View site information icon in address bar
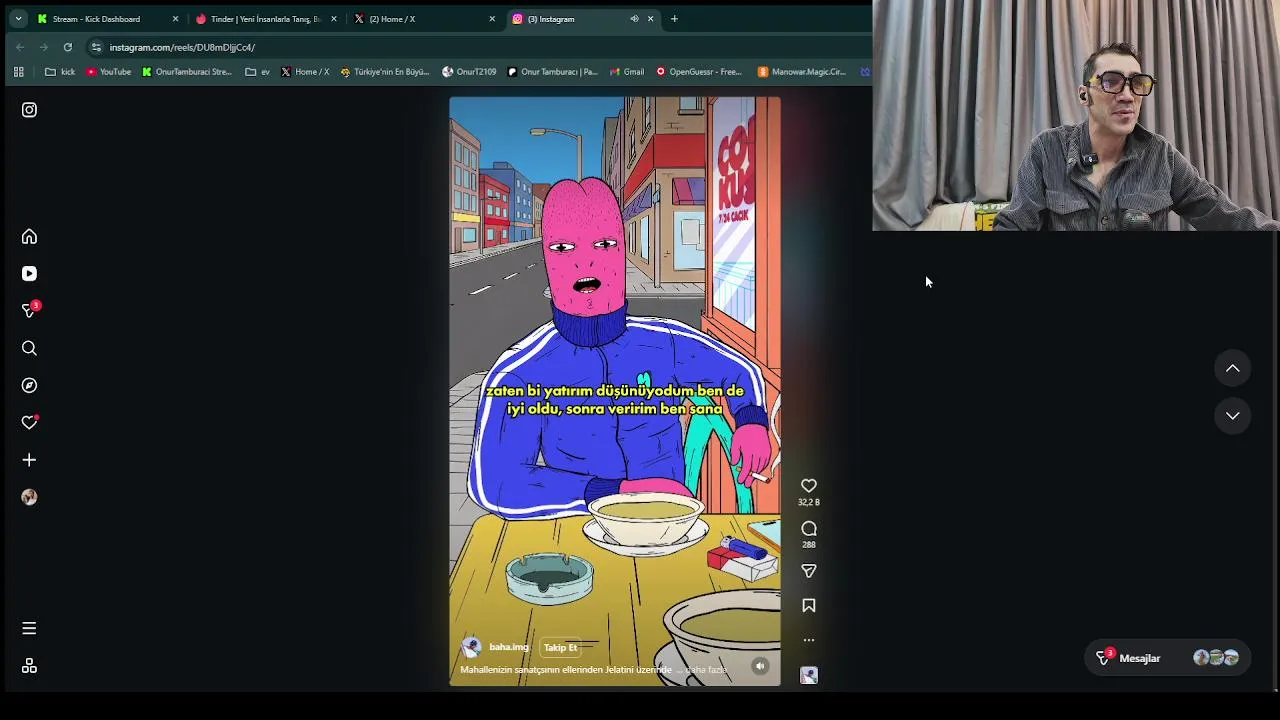1280x720 pixels. coord(96,47)
